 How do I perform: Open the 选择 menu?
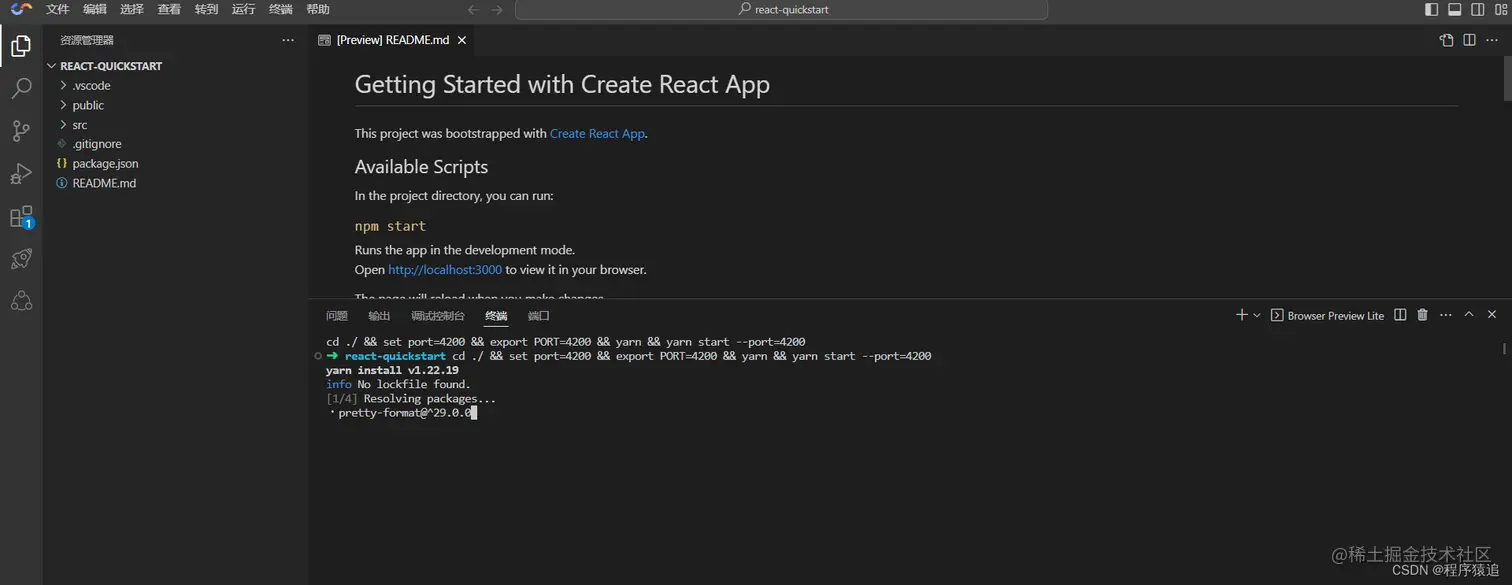(132, 10)
